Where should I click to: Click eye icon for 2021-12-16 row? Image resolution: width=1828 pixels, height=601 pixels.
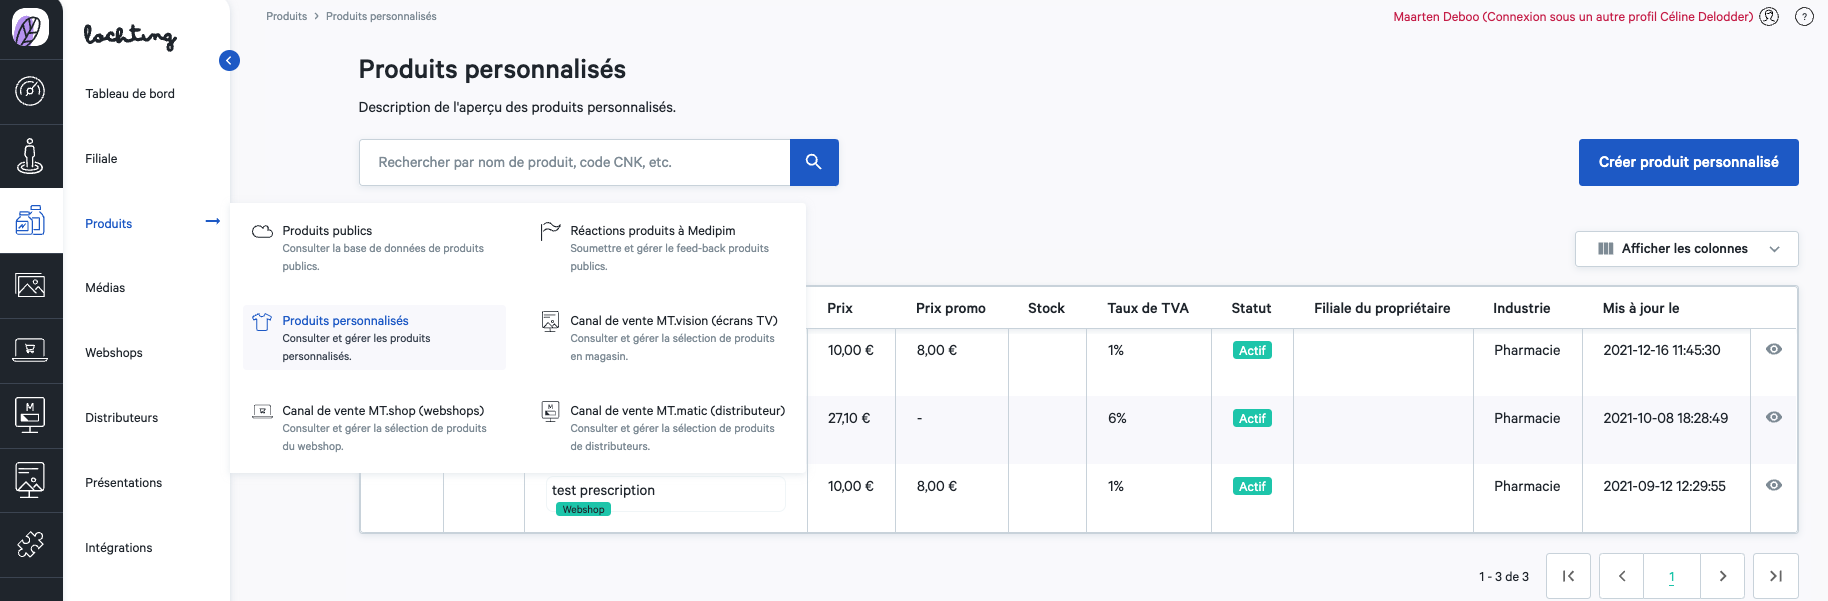(x=1773, y=350)
